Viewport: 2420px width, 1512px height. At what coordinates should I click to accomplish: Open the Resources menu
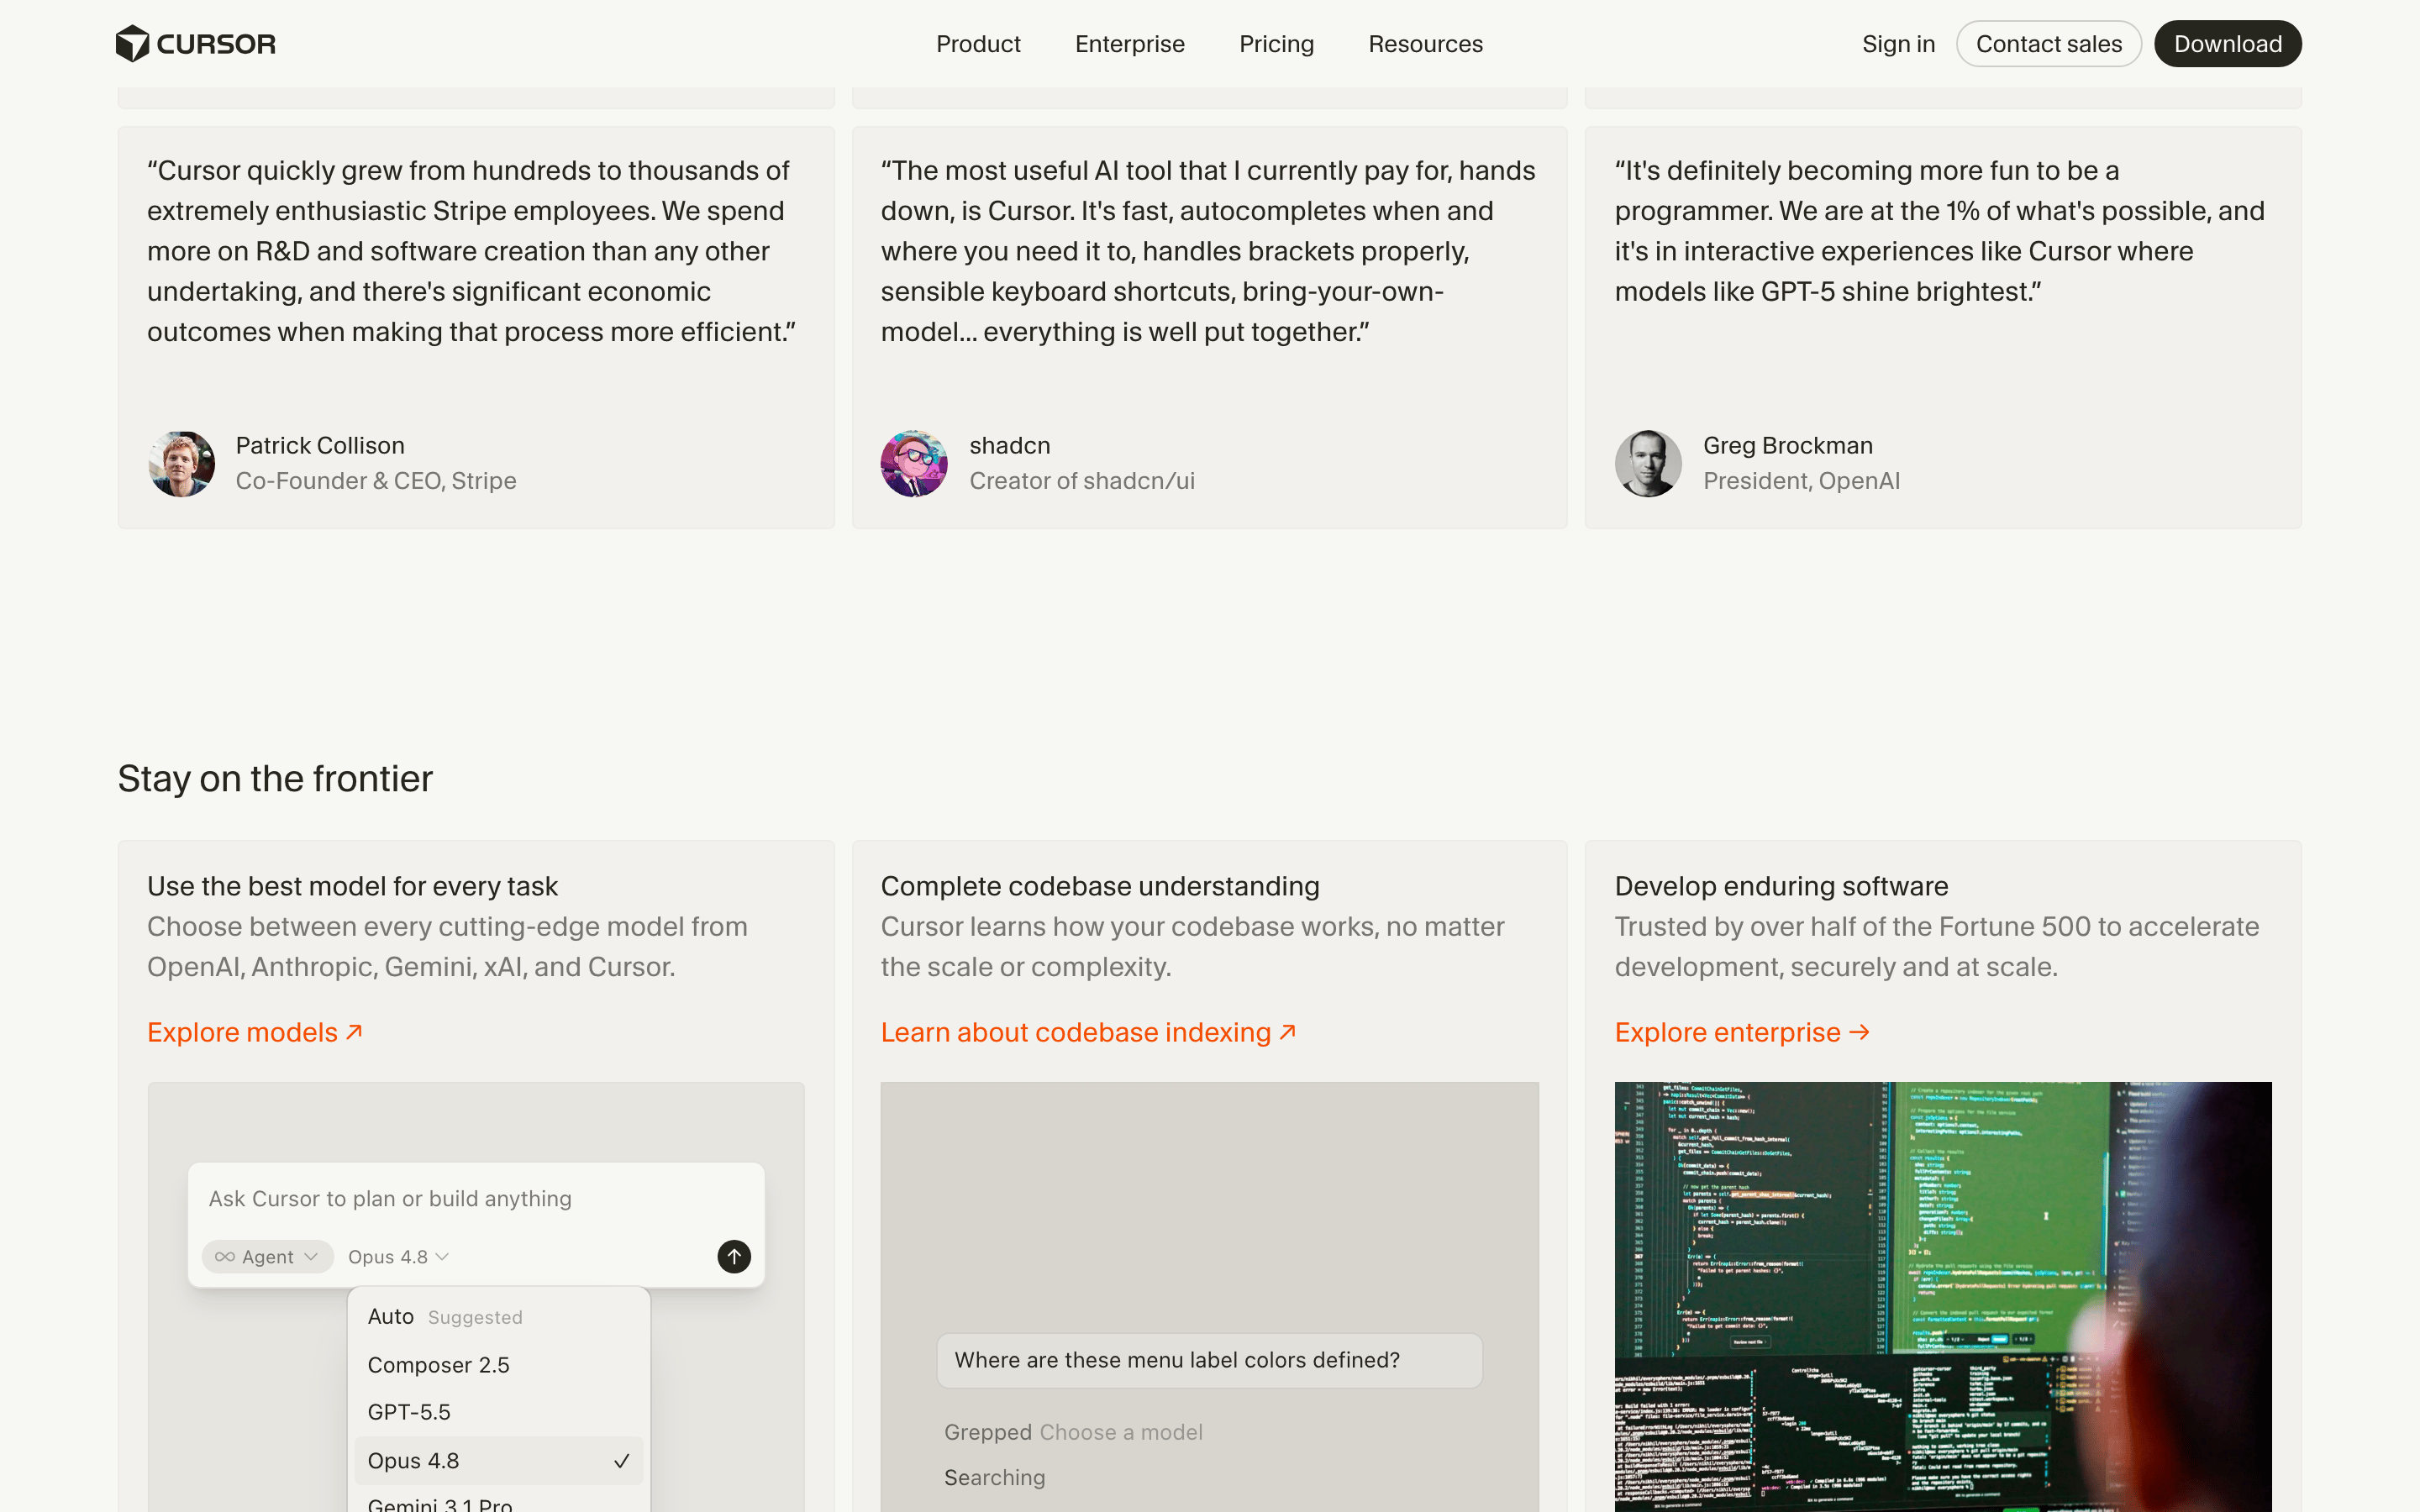(x=1425, y=44)
